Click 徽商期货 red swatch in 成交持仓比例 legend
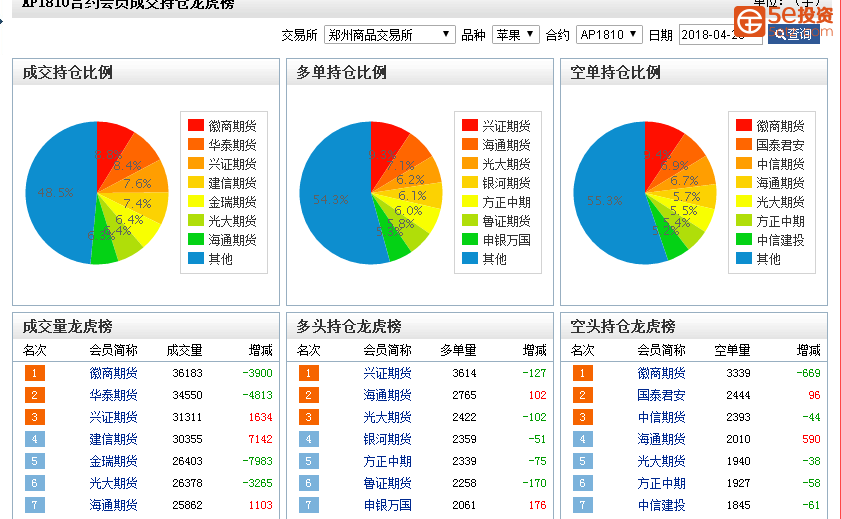 (x=196, y=125)
